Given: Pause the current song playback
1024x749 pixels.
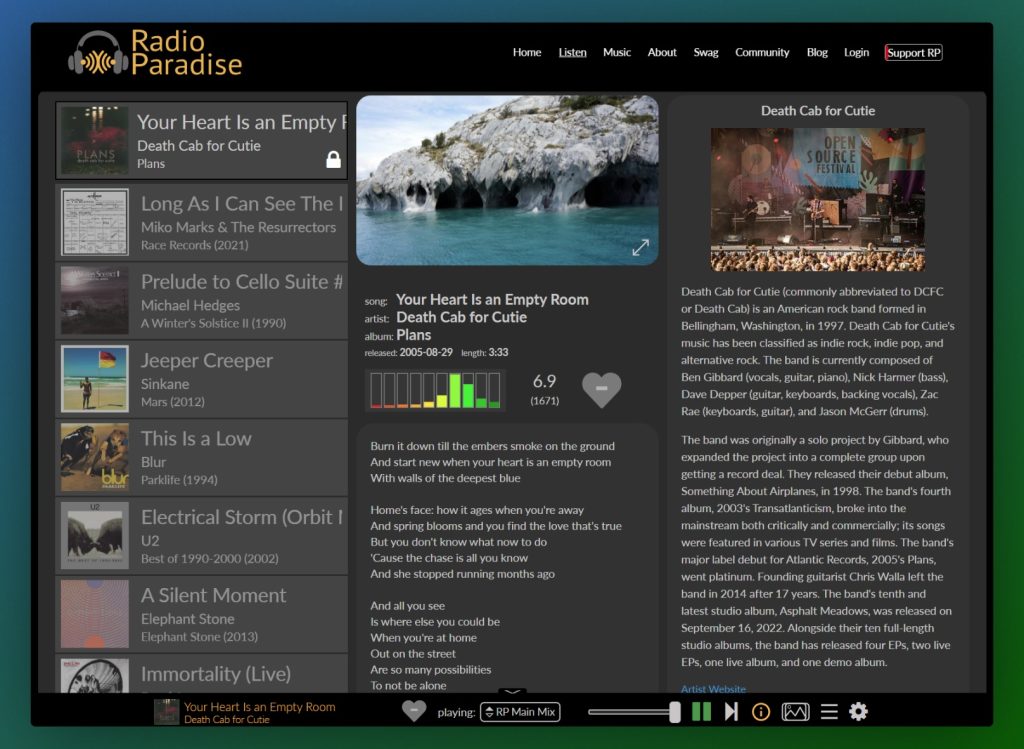Looking at the screenshot, I should point(701,712).
